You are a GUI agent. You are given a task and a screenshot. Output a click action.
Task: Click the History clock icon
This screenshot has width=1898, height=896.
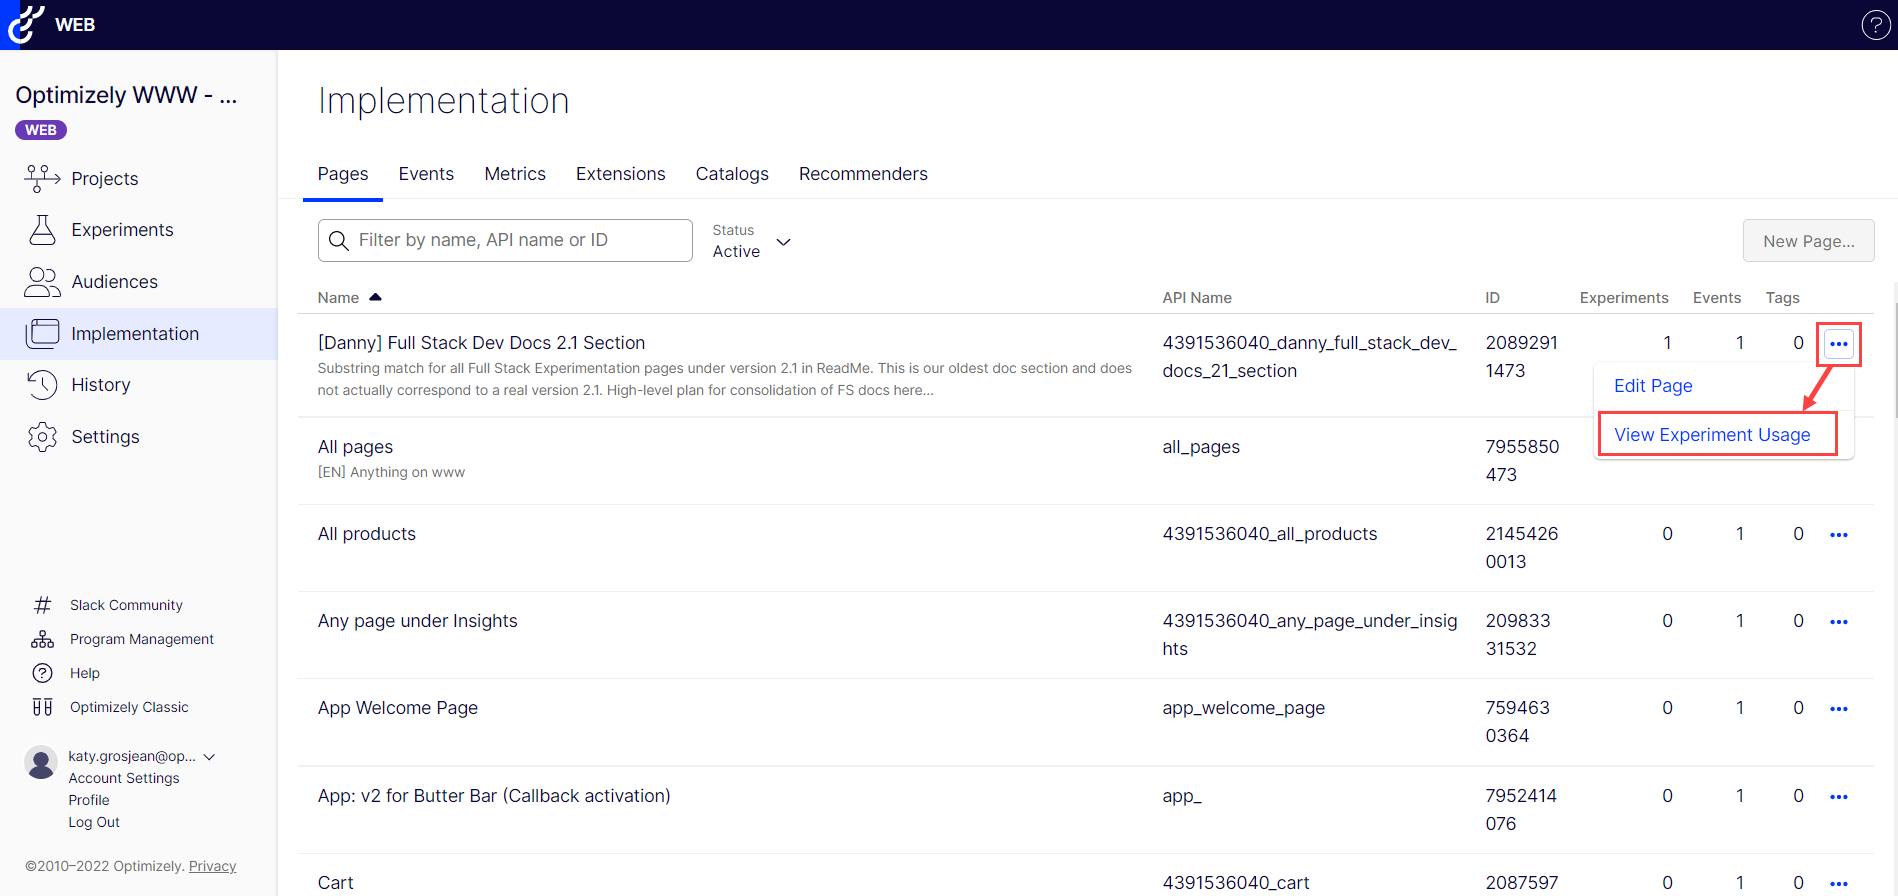pos(42,385)
